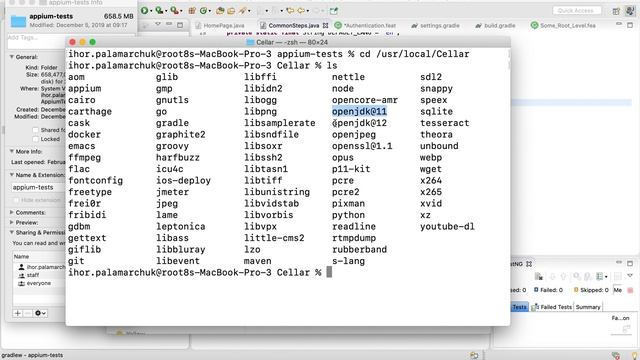
Task: Click the appium entry in Terminal listing
Action: [x=84, y=89]
